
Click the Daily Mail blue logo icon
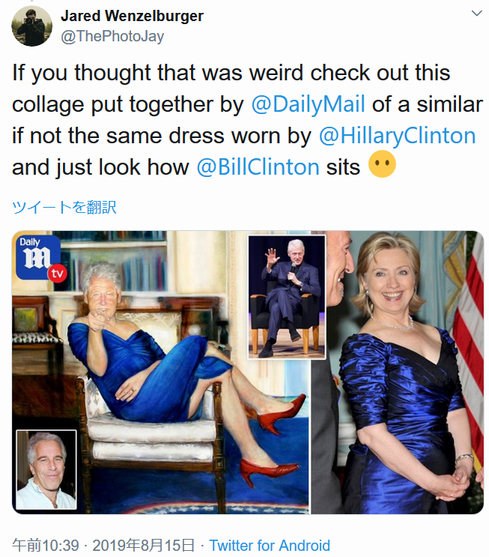pos(38,257)
